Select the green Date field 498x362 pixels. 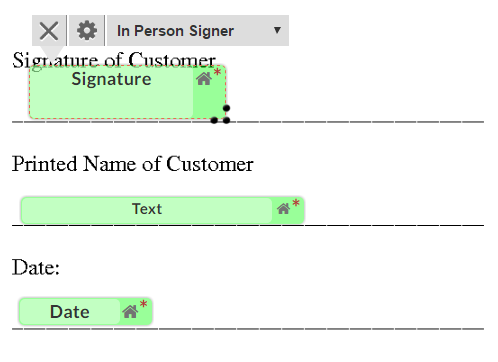86,312
